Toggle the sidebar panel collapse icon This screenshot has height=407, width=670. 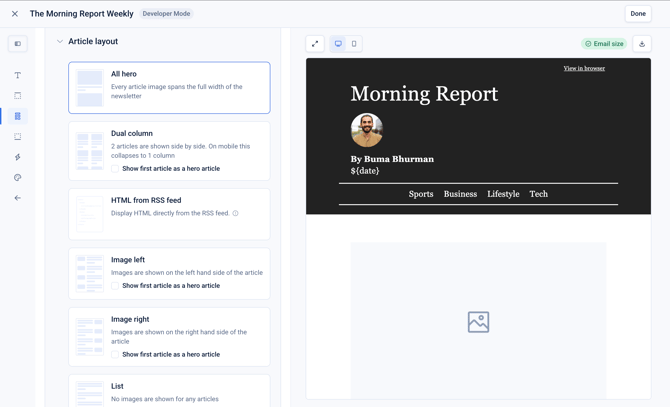coord(18,44)
